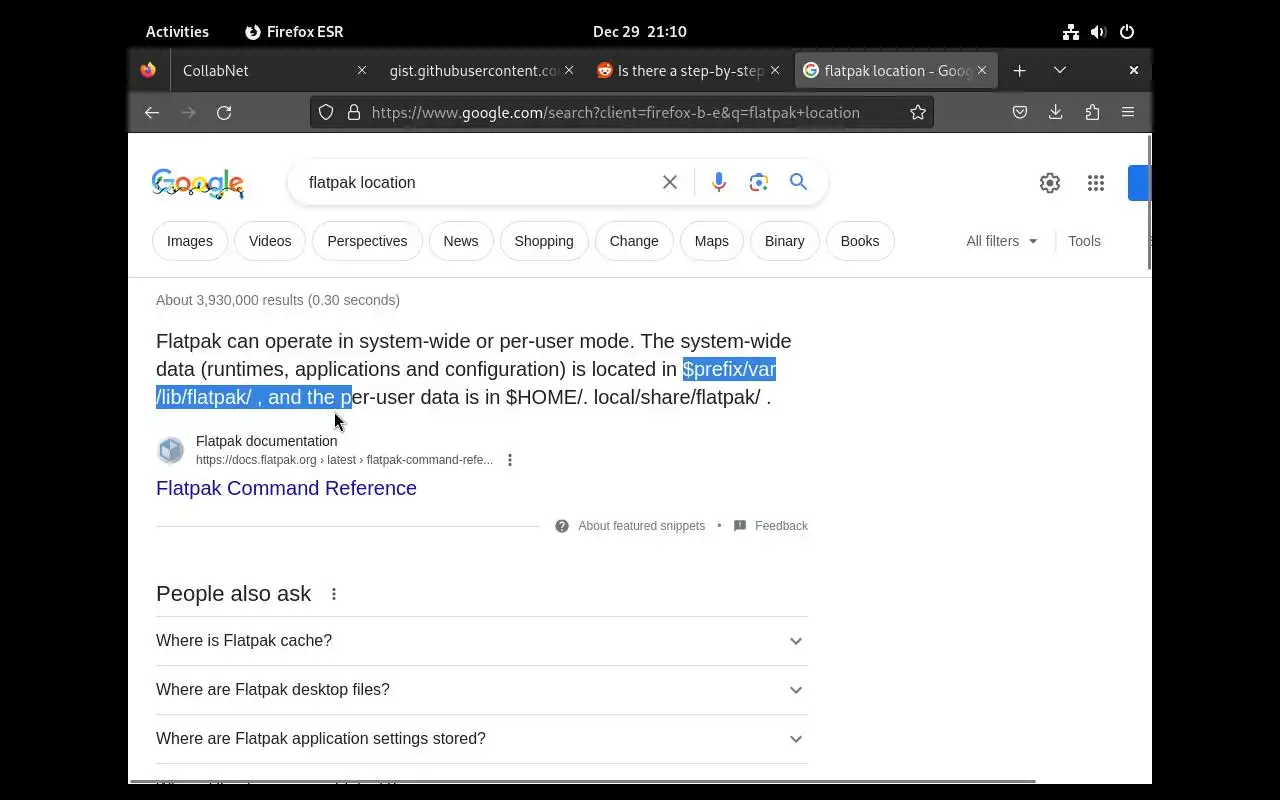Switch to 'Is there a step-by-step' tab
The height and width of the screenshot is (800, 1280).
[688, 70]
